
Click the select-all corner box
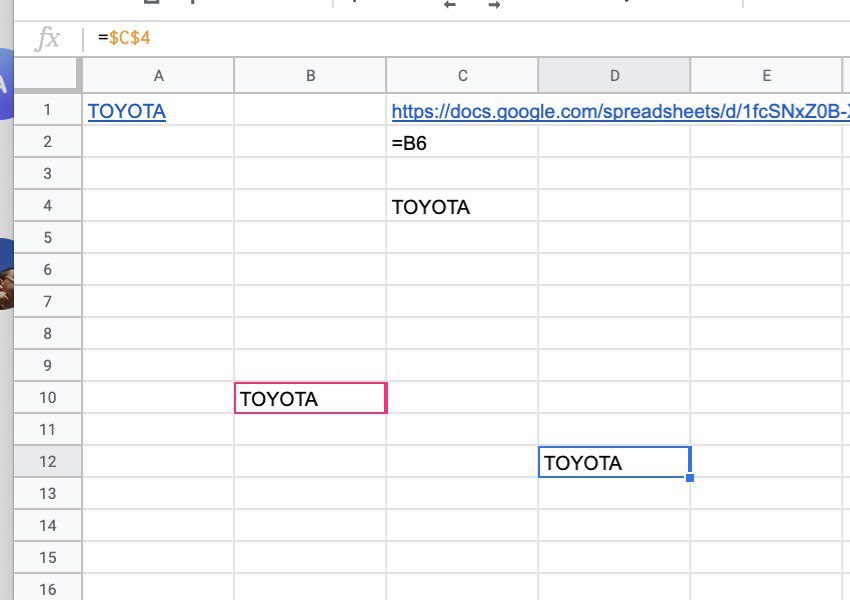47,75
